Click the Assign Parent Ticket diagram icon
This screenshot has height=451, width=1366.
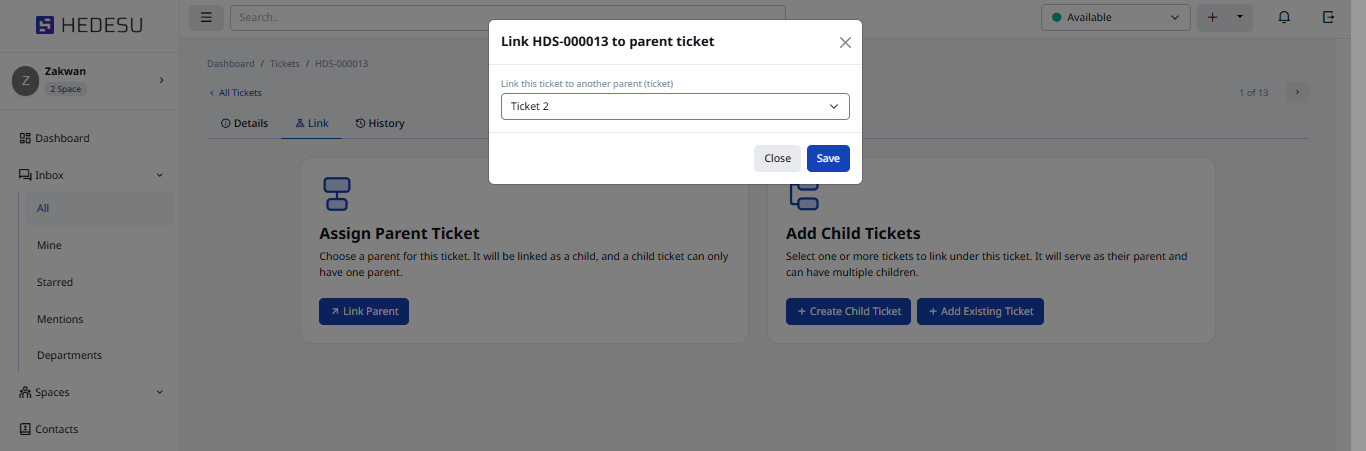336,194
